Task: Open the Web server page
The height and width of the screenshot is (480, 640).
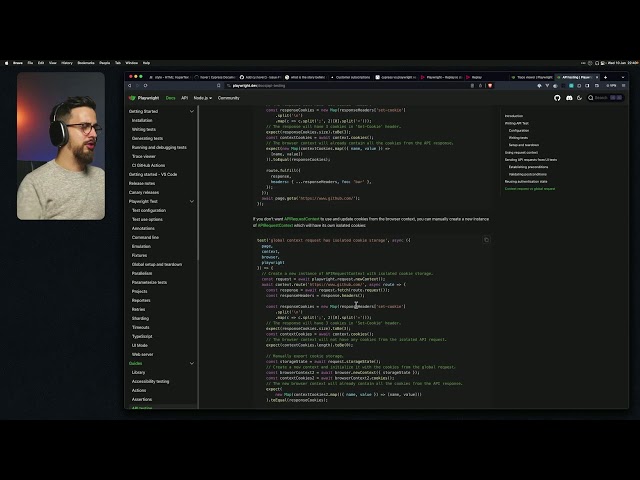Action: coord(142,354)
